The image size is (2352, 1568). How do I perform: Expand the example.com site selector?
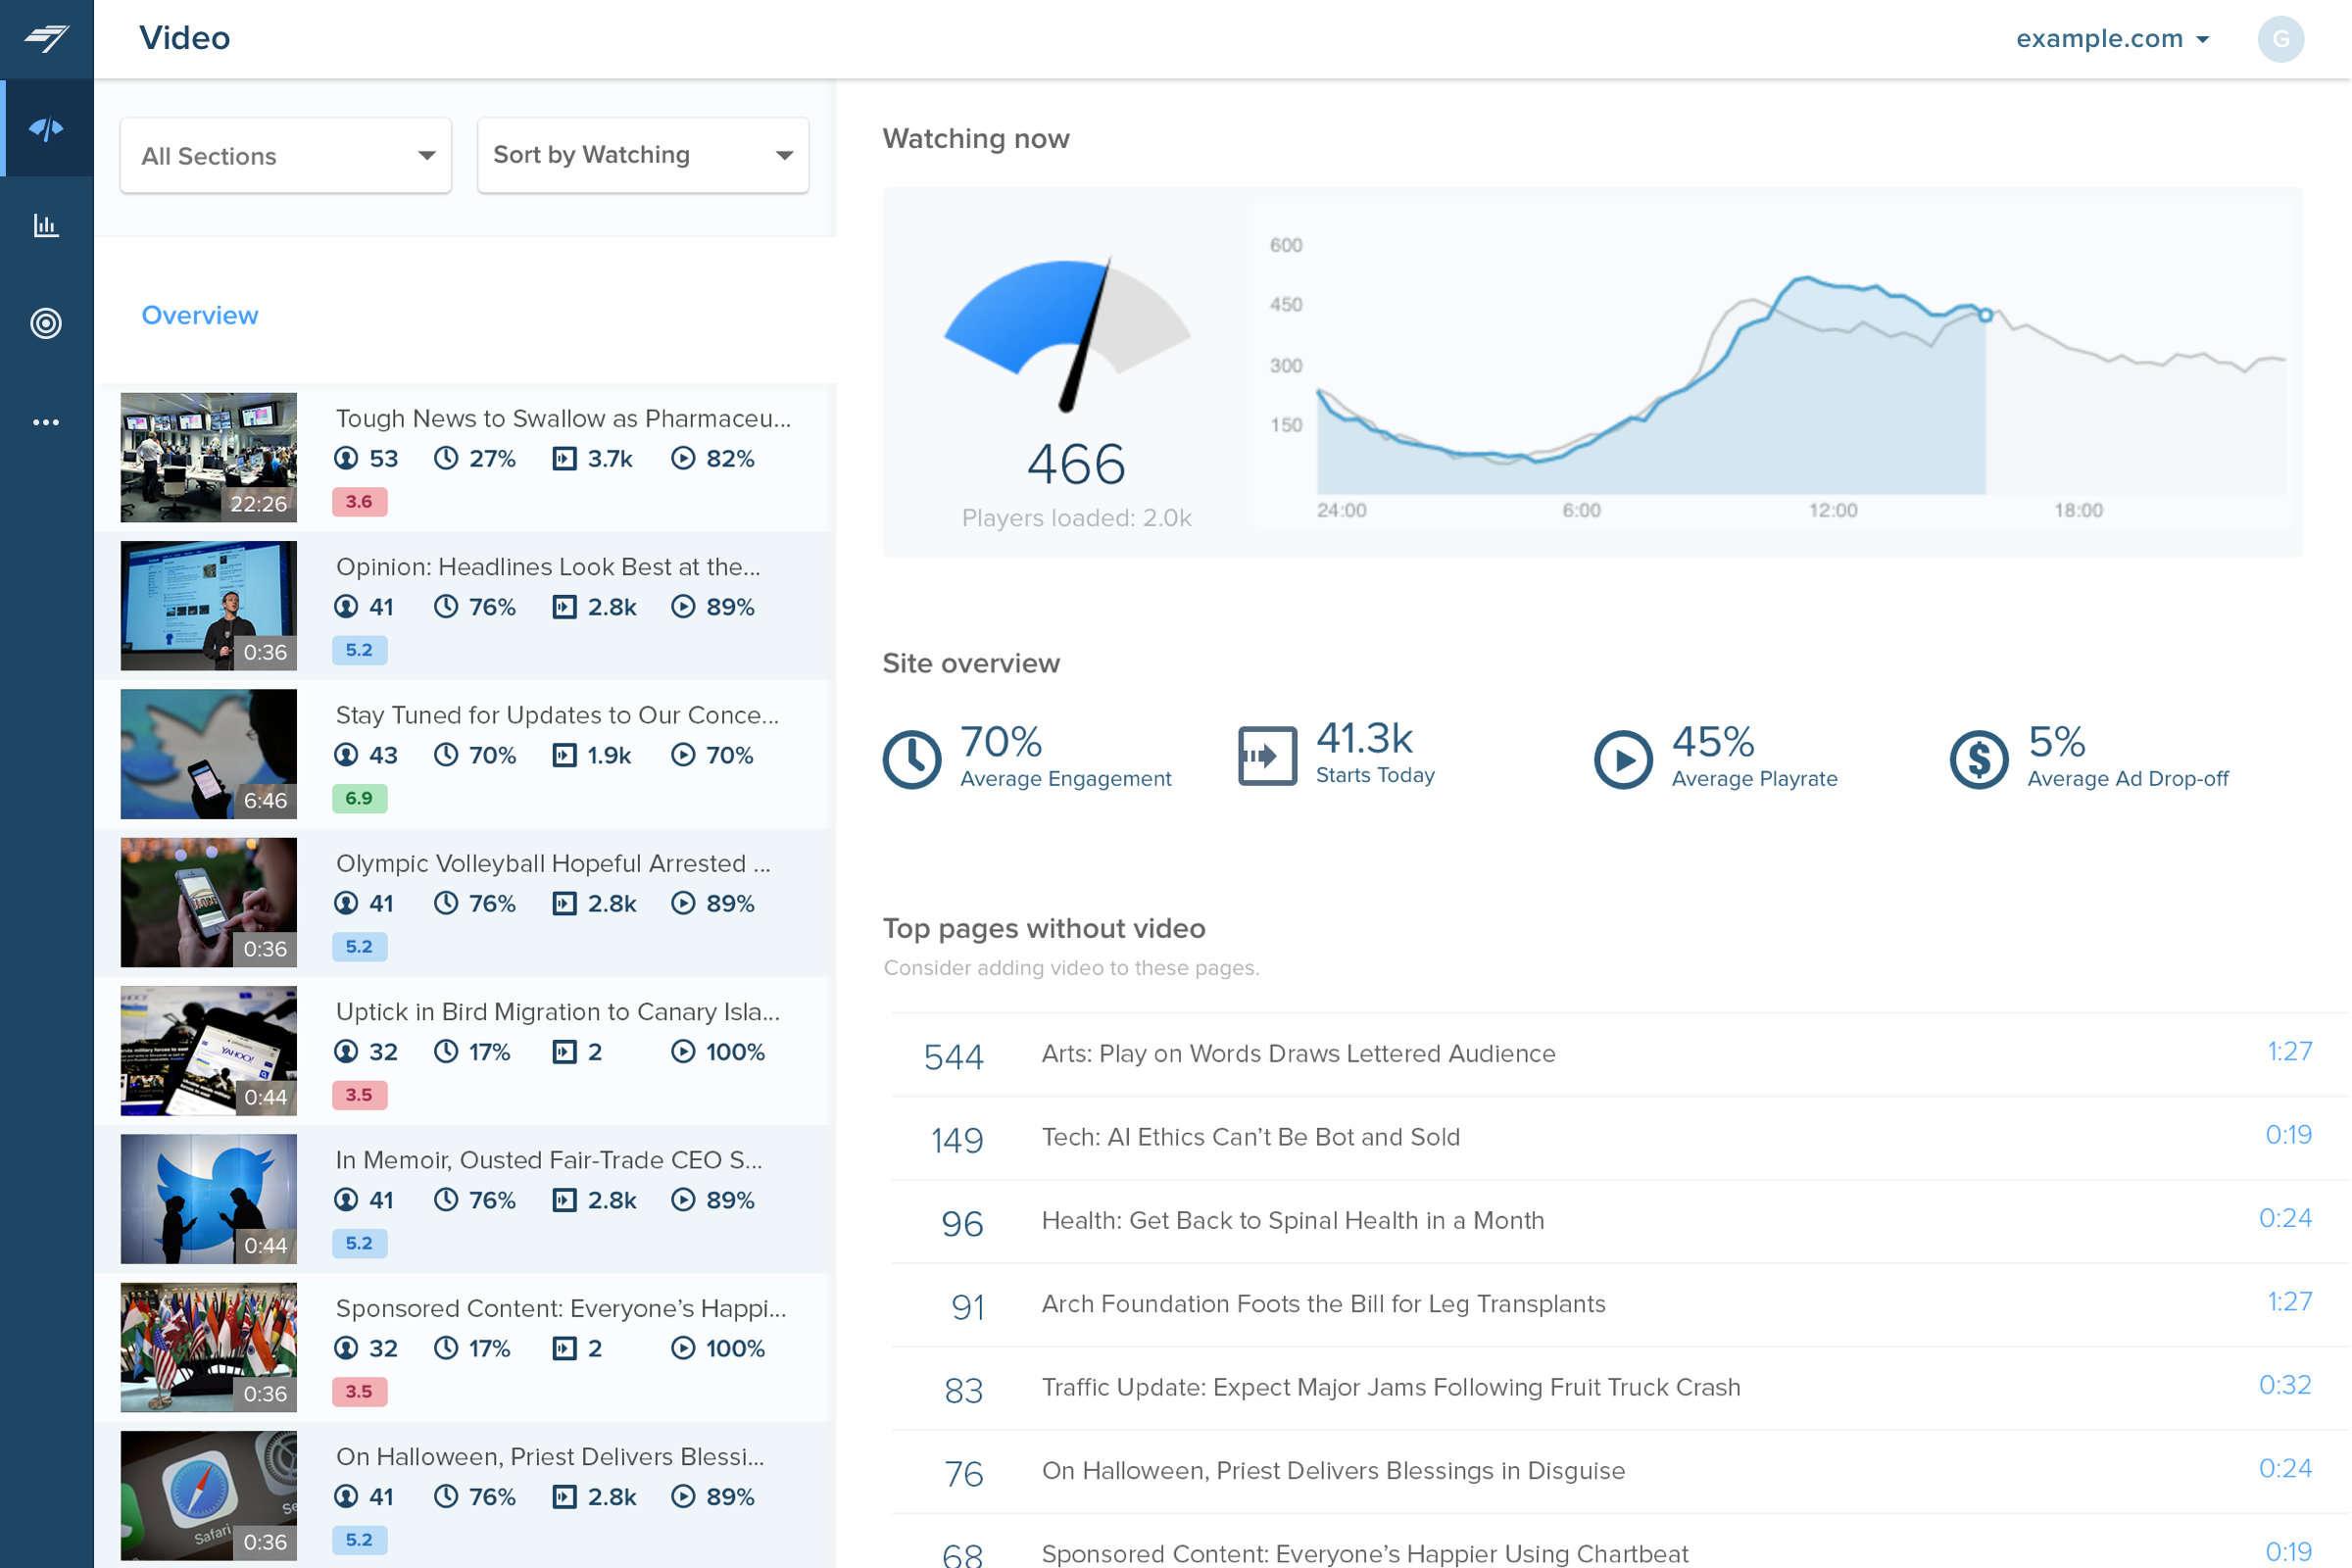pyautogui.click(x=2112, y=39)
